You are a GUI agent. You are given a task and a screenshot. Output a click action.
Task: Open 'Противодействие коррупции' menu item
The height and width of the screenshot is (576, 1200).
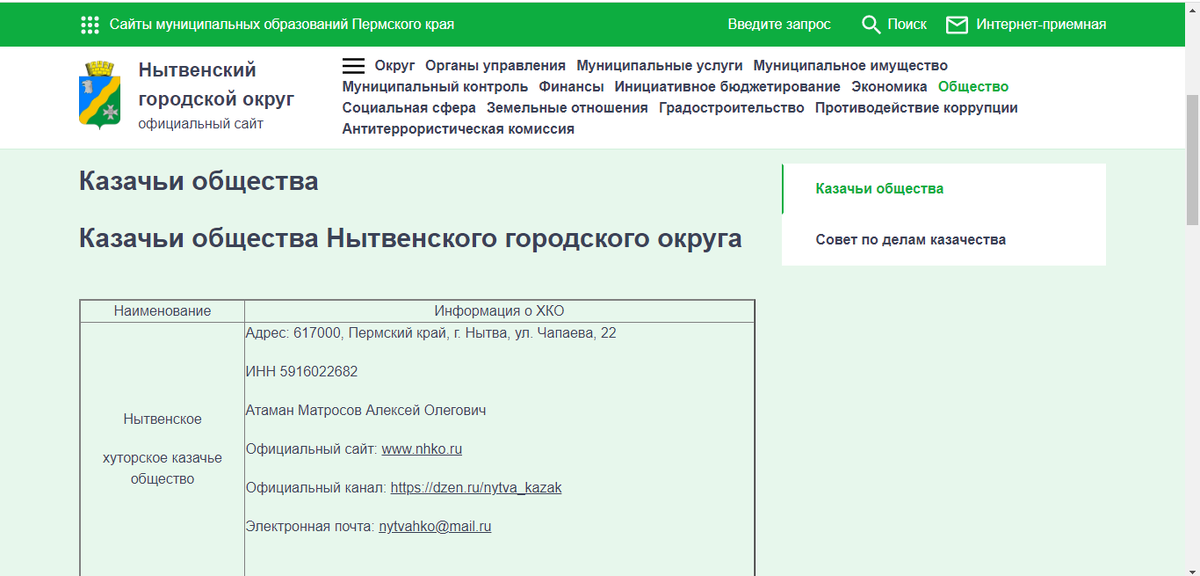[916, 108]
